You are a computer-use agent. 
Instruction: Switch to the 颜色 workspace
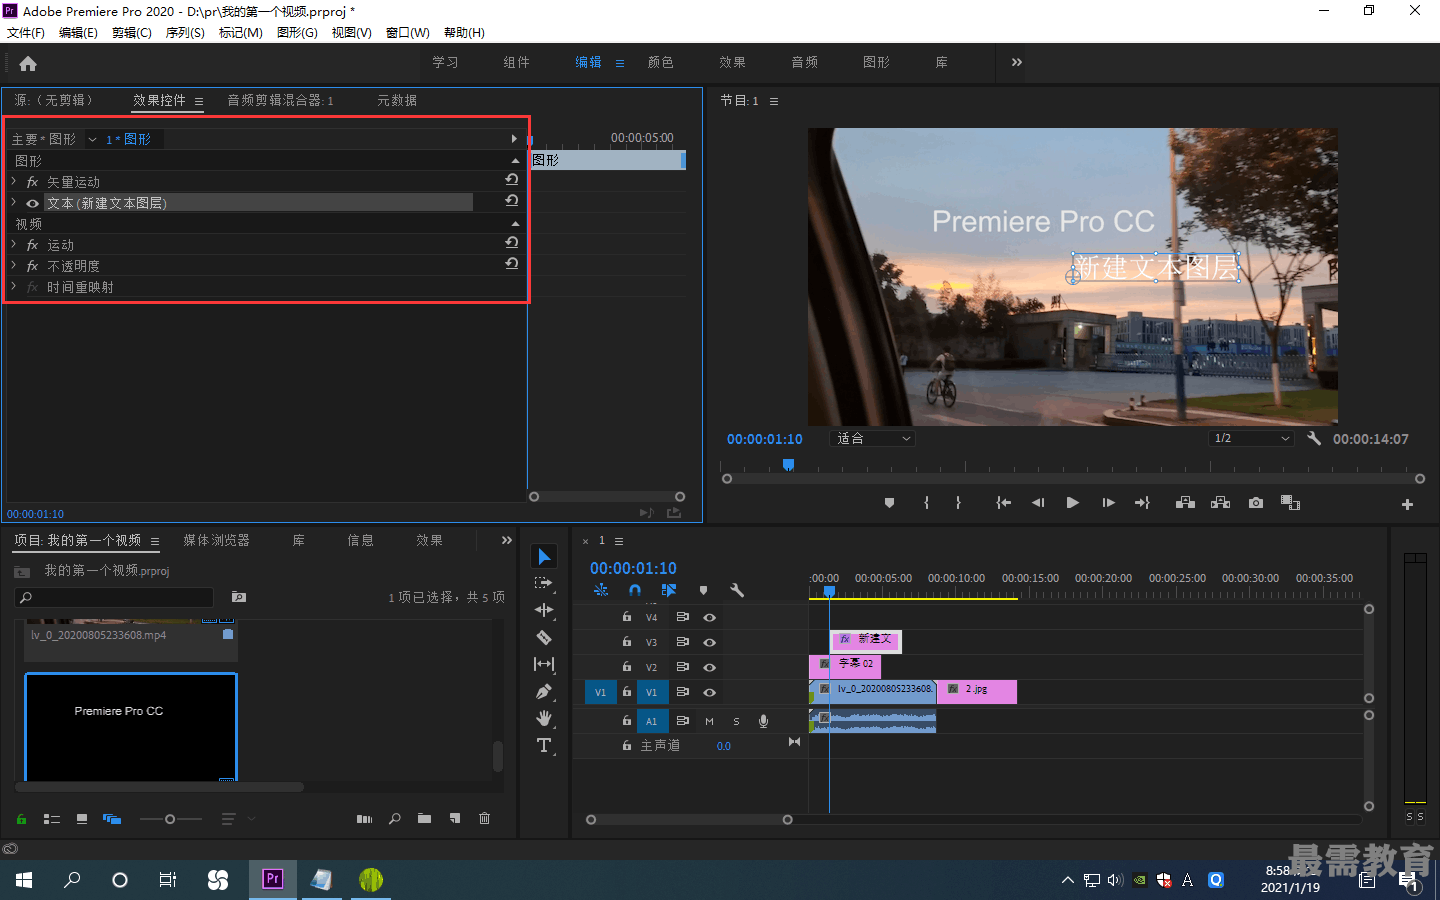(660, 62)
